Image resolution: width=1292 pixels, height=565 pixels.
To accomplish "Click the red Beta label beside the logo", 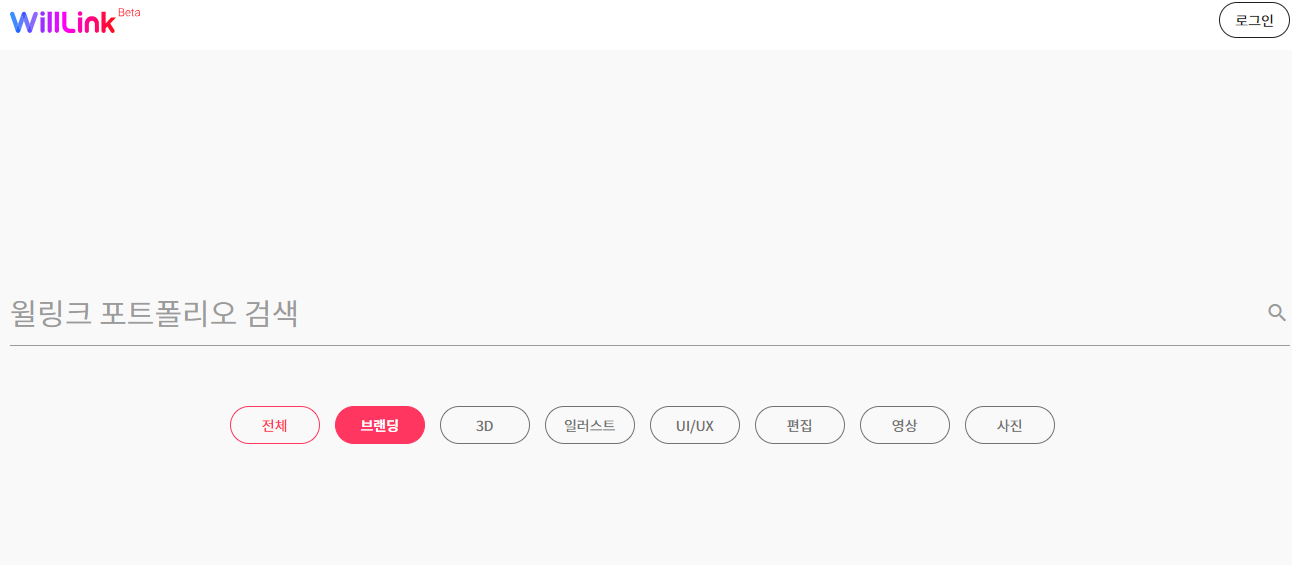I will pos(129,12).
